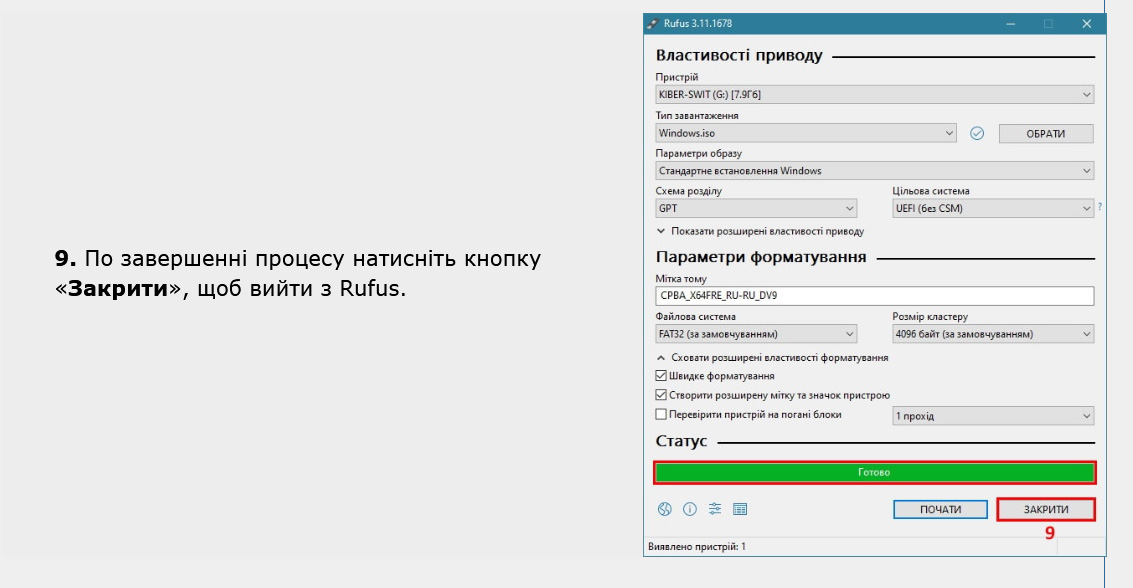This screenshot has height=588, width=1133.
Task: Show the log icon
Action: click(x=740, y=509)
